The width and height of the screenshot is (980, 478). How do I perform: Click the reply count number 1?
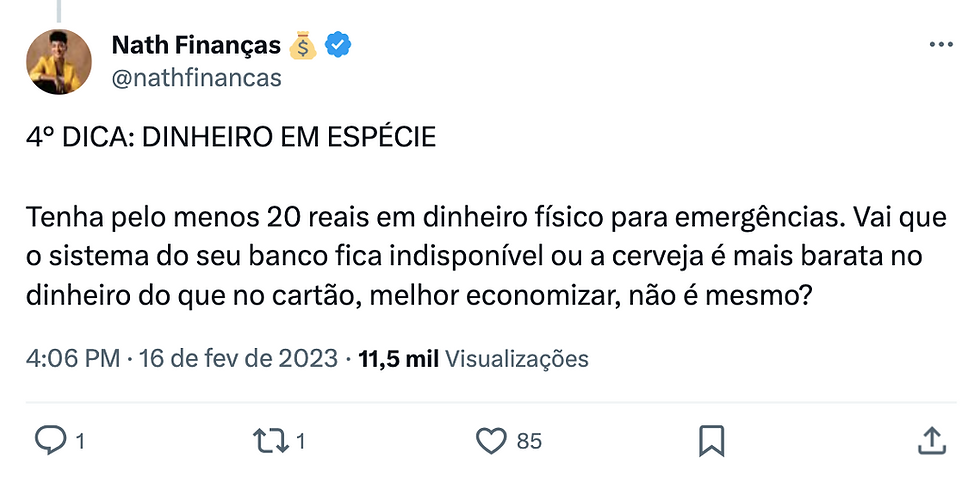79,441
